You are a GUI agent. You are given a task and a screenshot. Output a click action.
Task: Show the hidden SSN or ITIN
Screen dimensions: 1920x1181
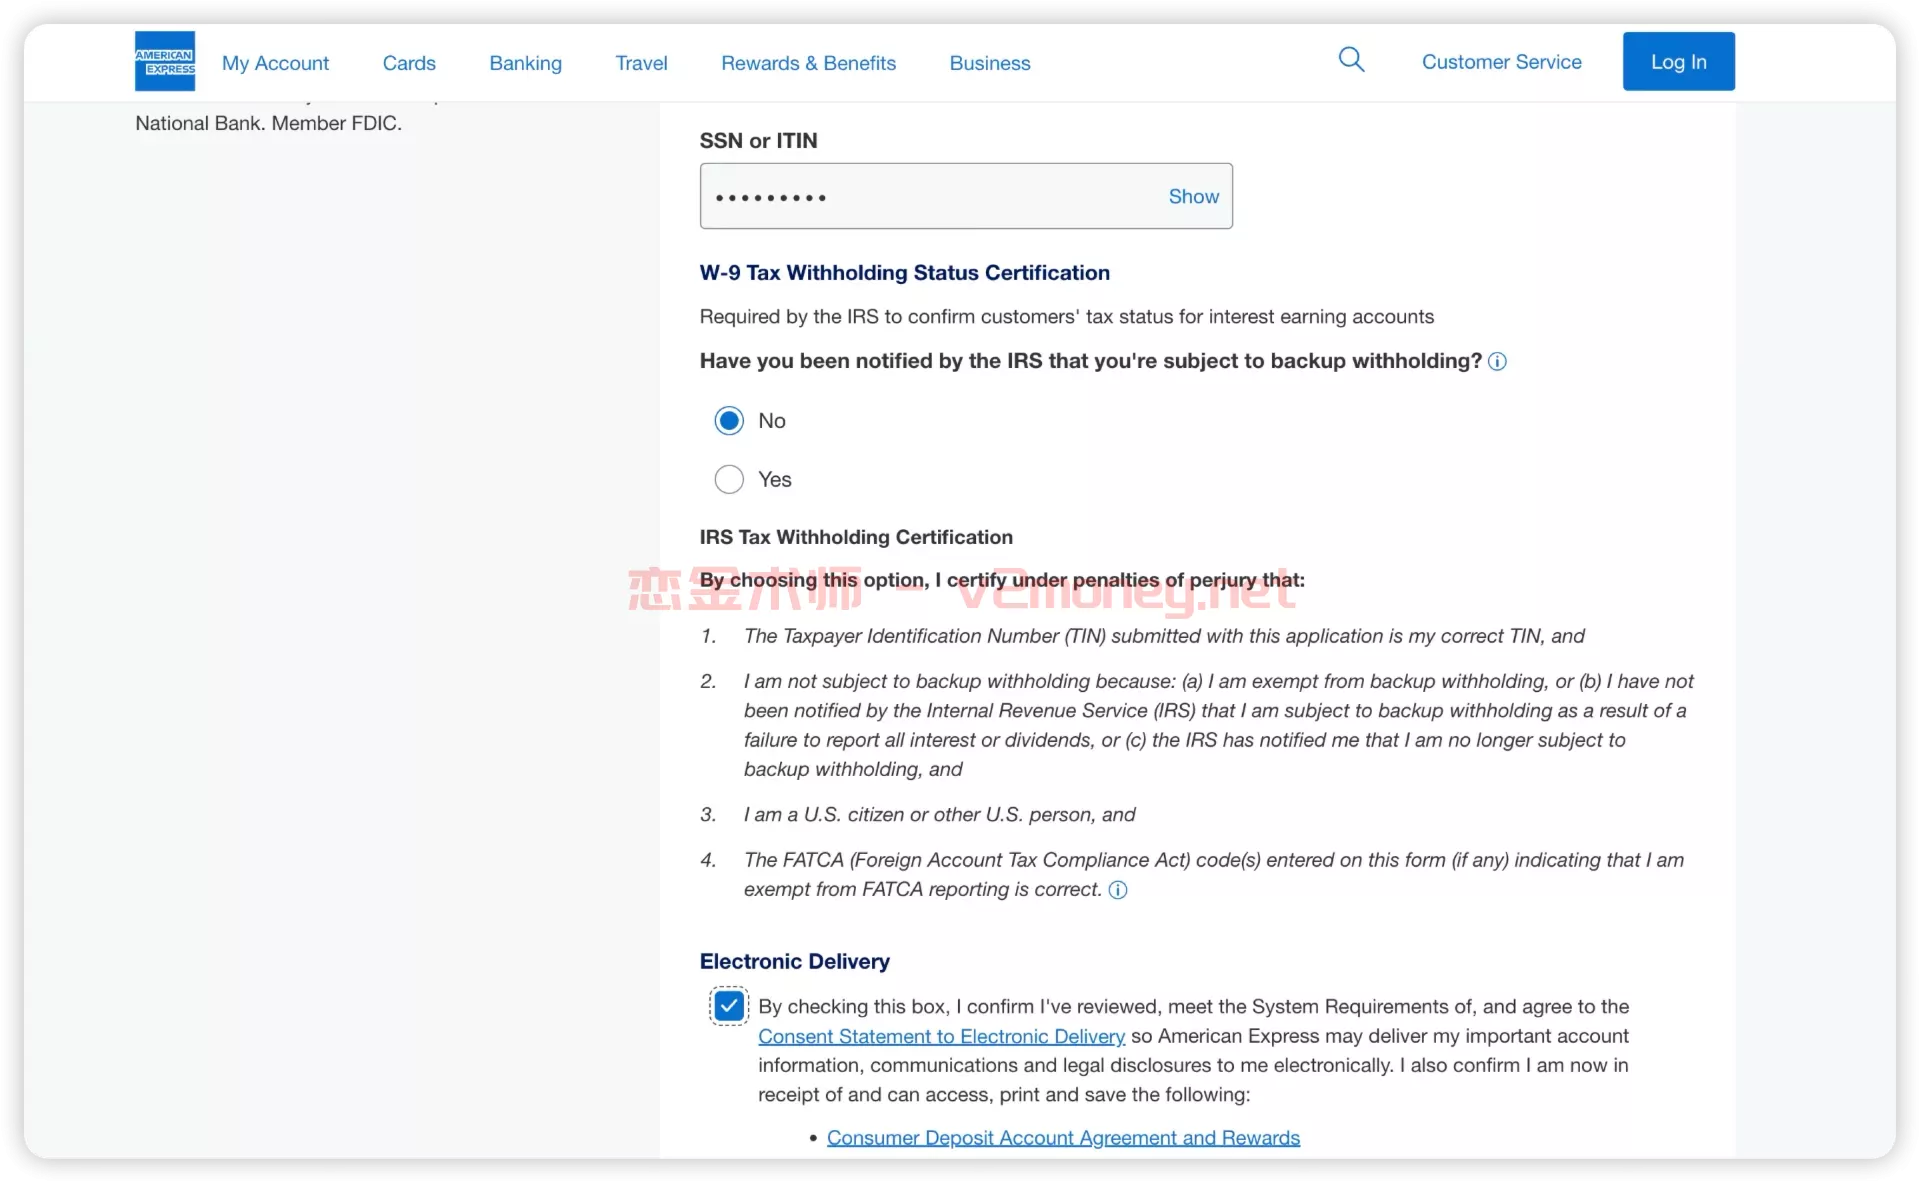coord(1193,197)
